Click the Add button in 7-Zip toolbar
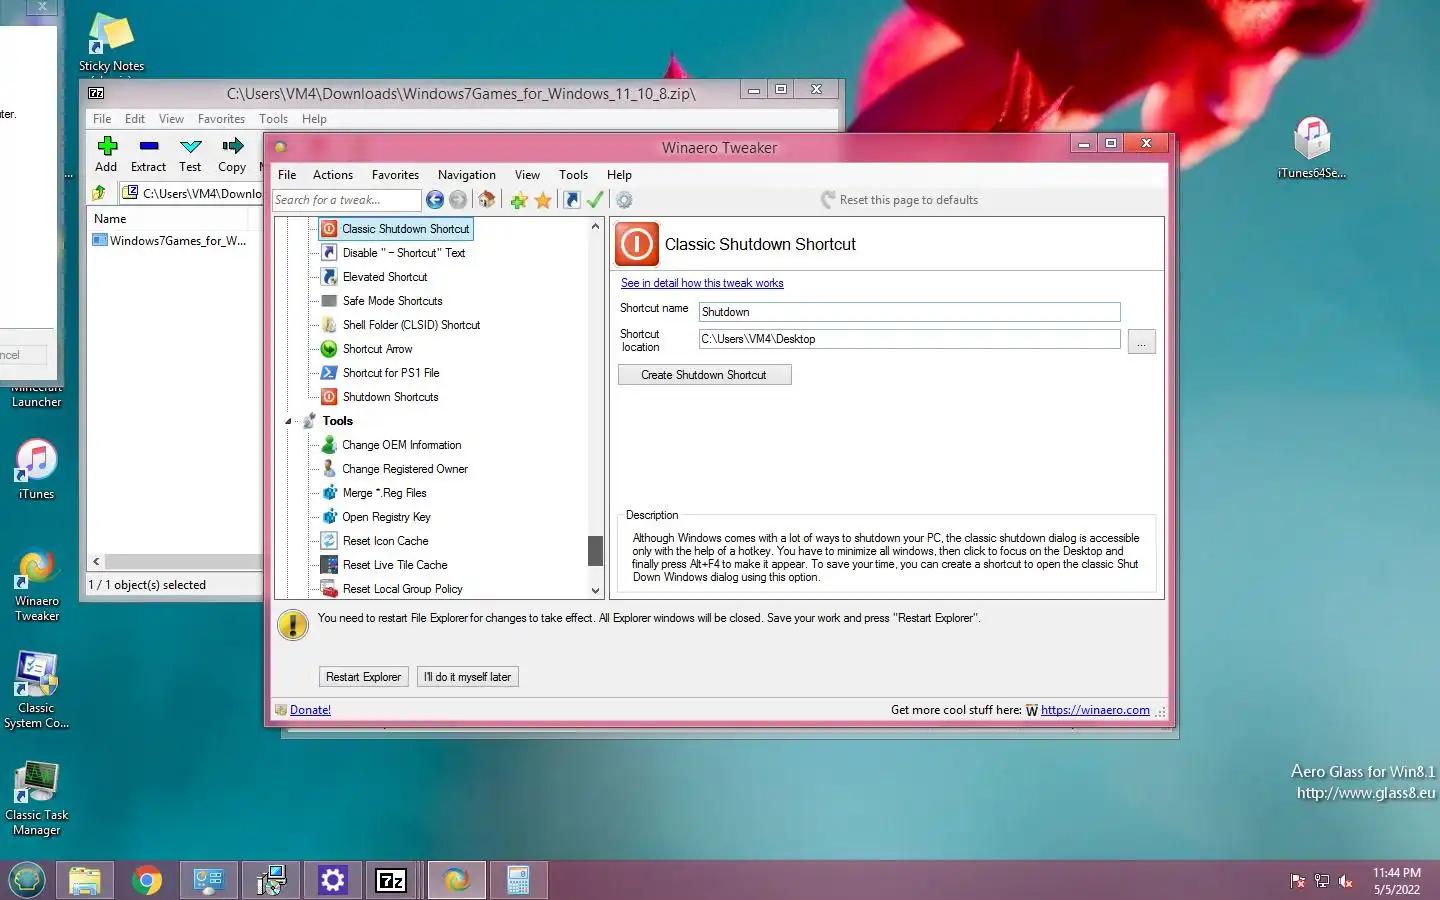This screenshot has height=900, width=1440. [x=106, y=155]
